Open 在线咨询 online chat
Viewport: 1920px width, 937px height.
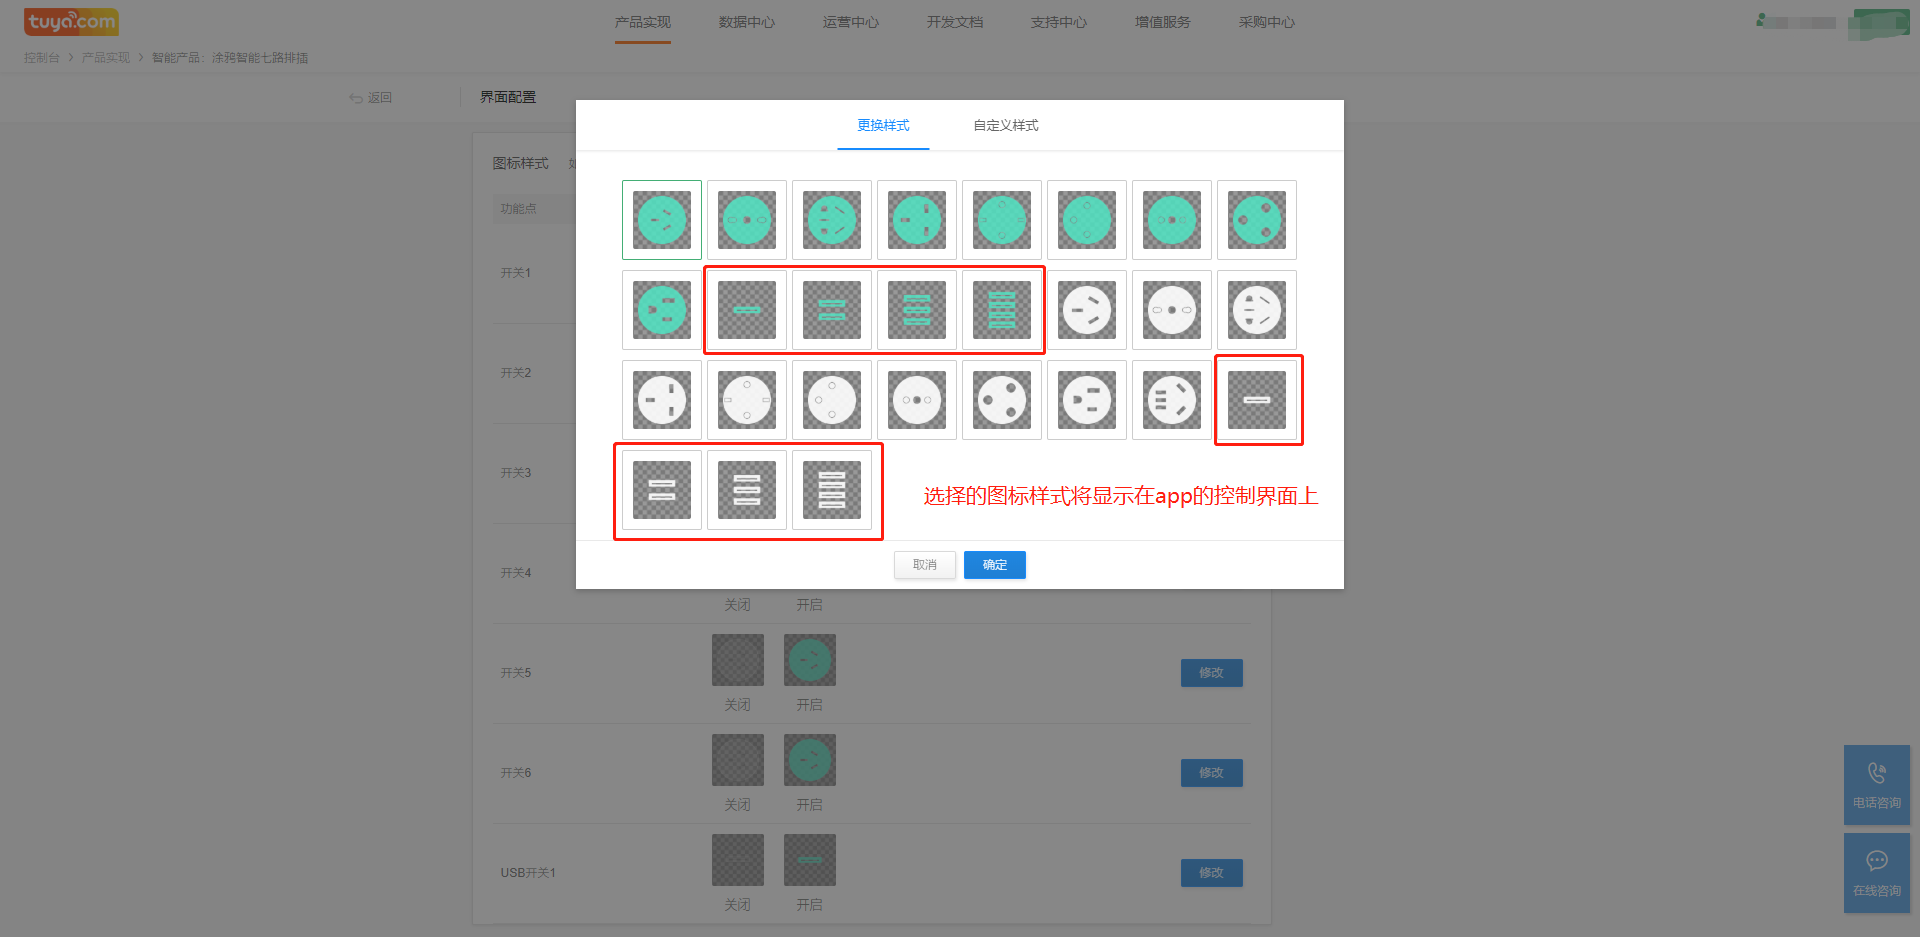pos(1876,873)
